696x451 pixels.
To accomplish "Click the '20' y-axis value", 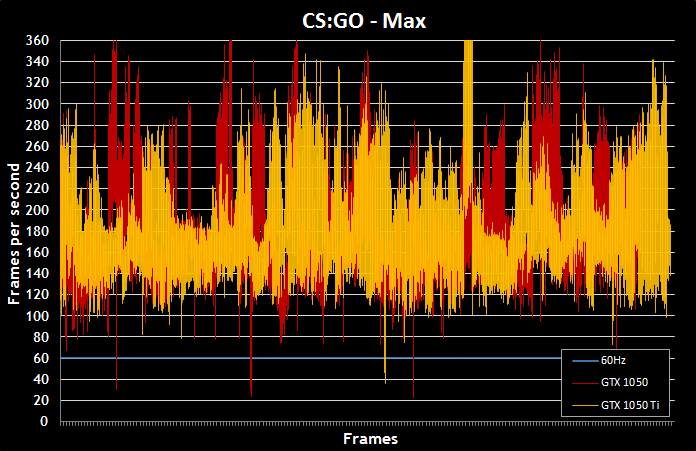I will click(41, 400).
